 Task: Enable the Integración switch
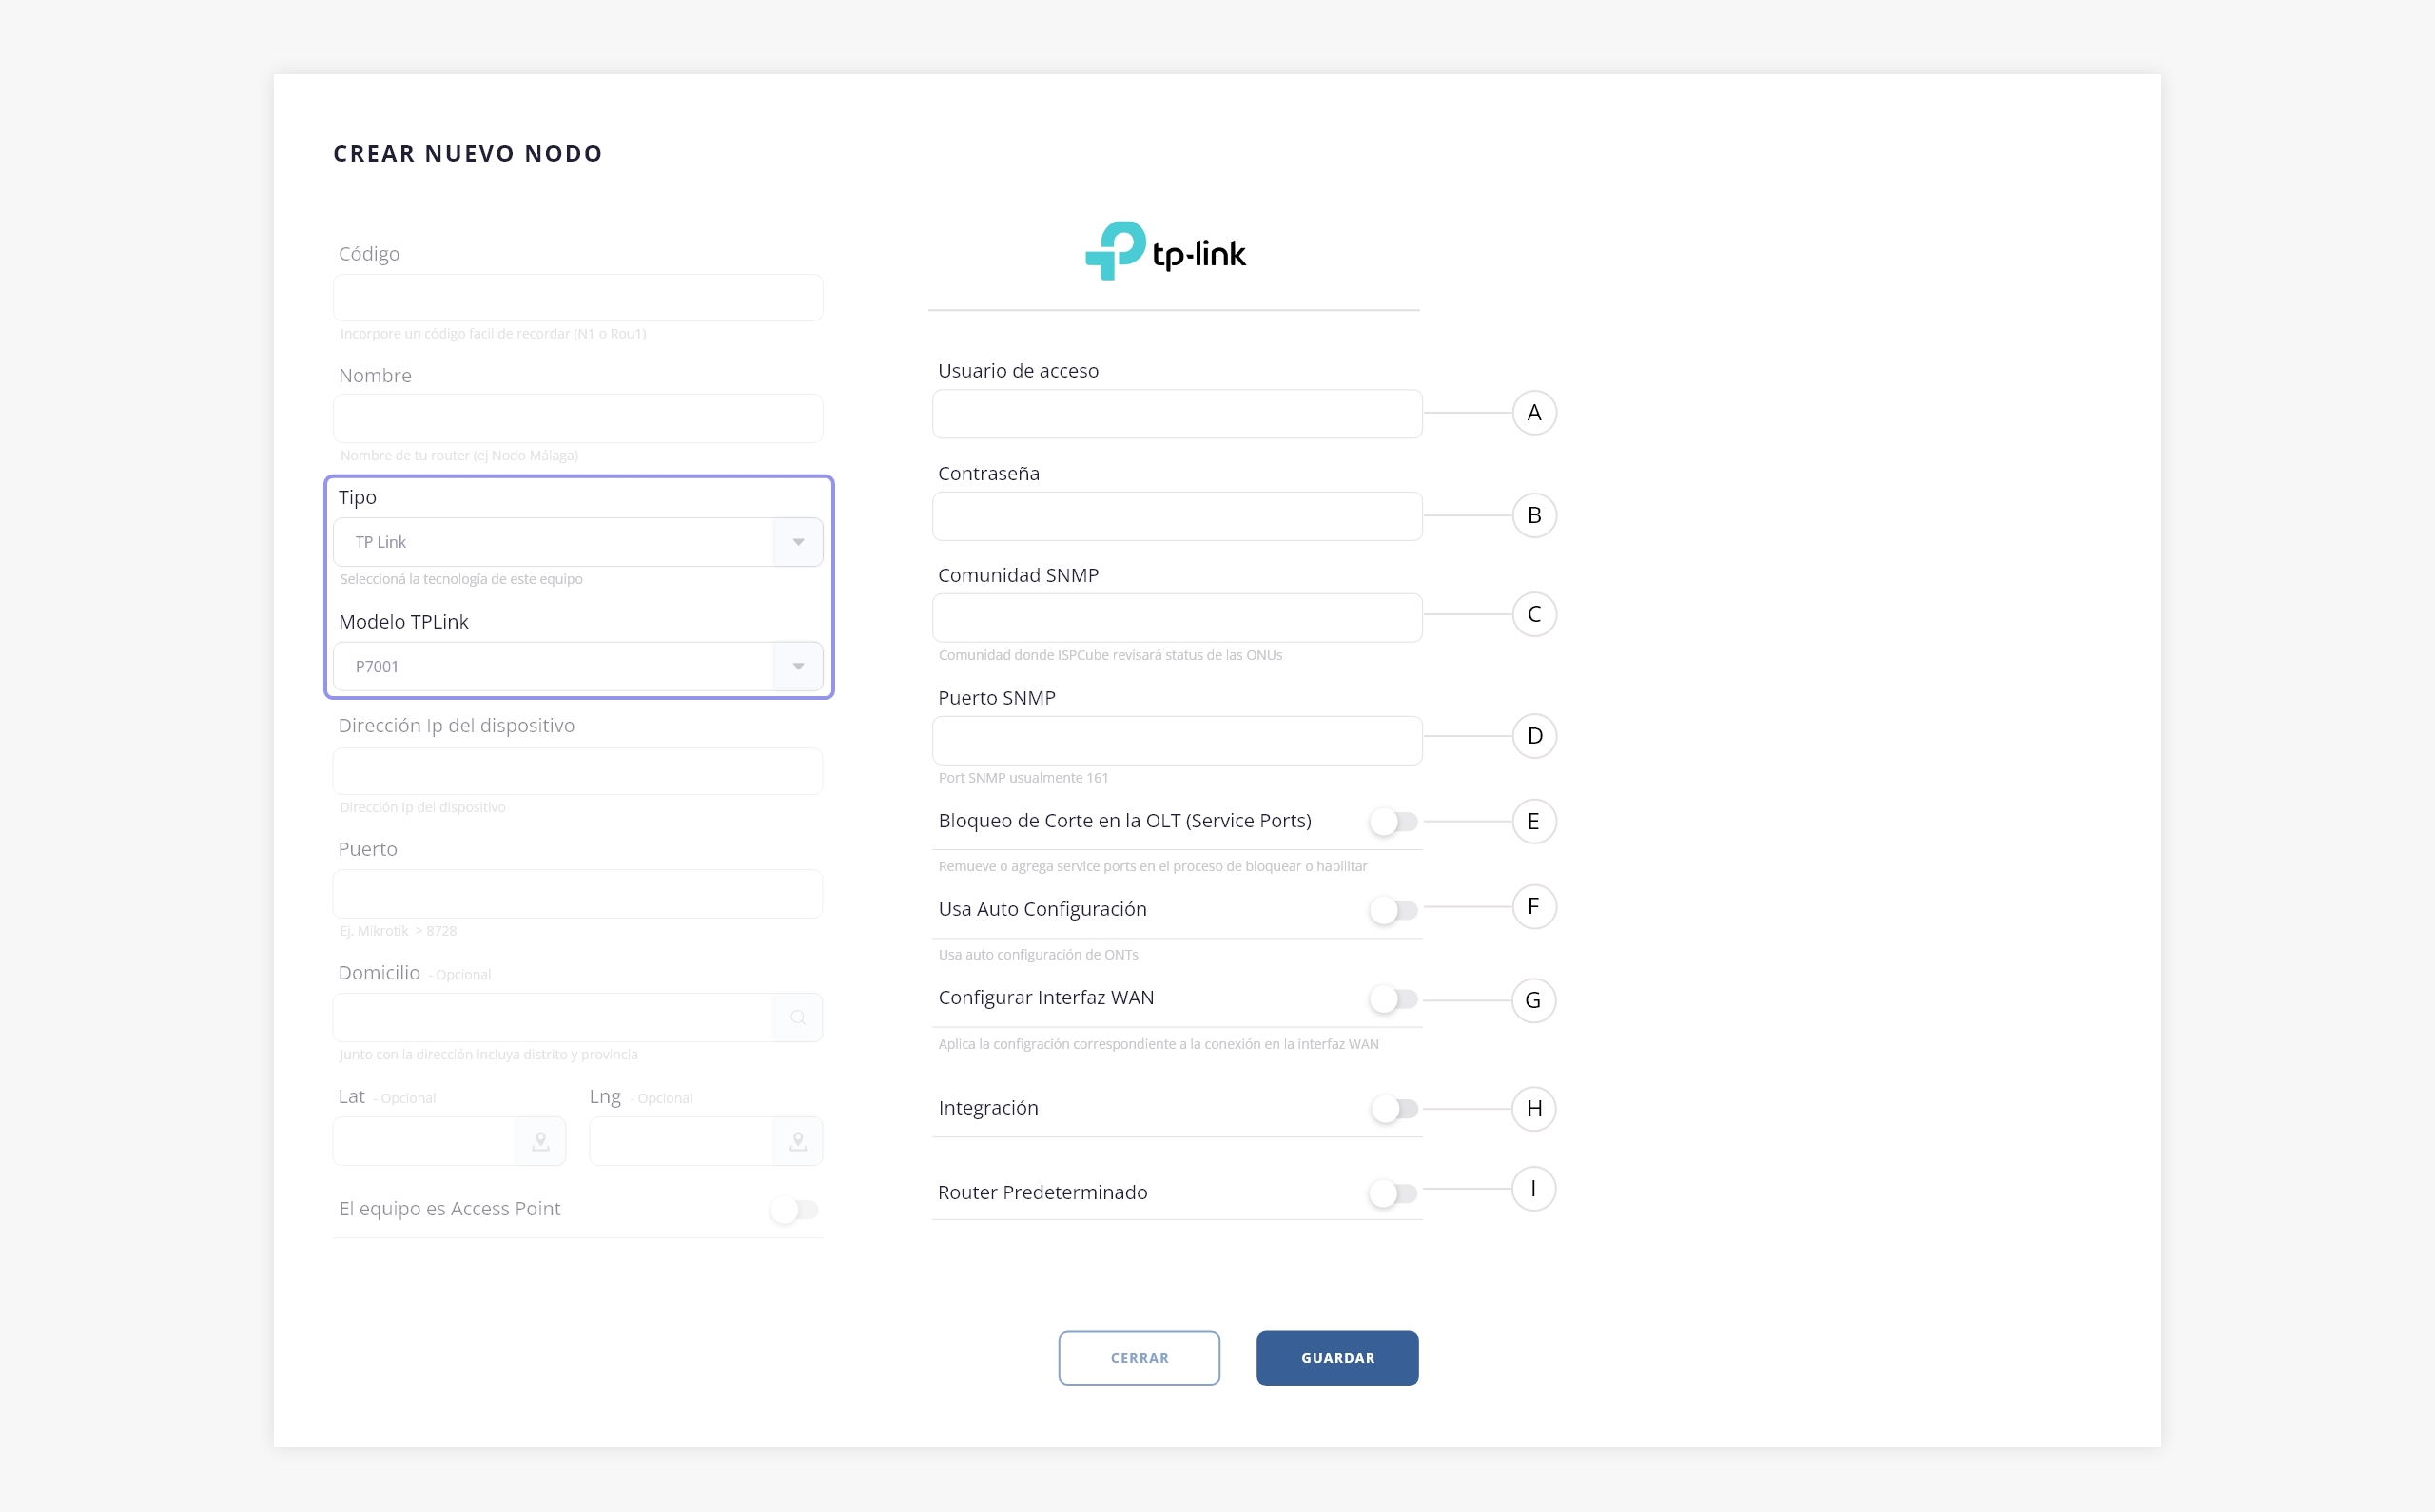pos(1394,1109)
